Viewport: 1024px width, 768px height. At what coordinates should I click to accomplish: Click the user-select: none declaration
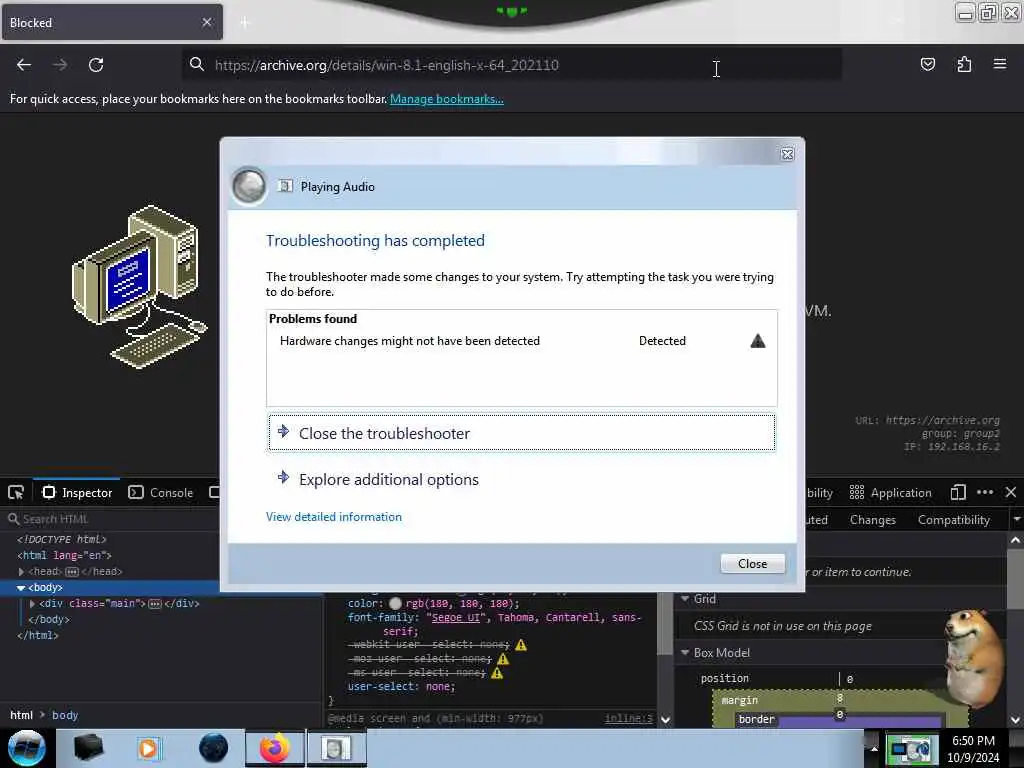pos(401,686)
